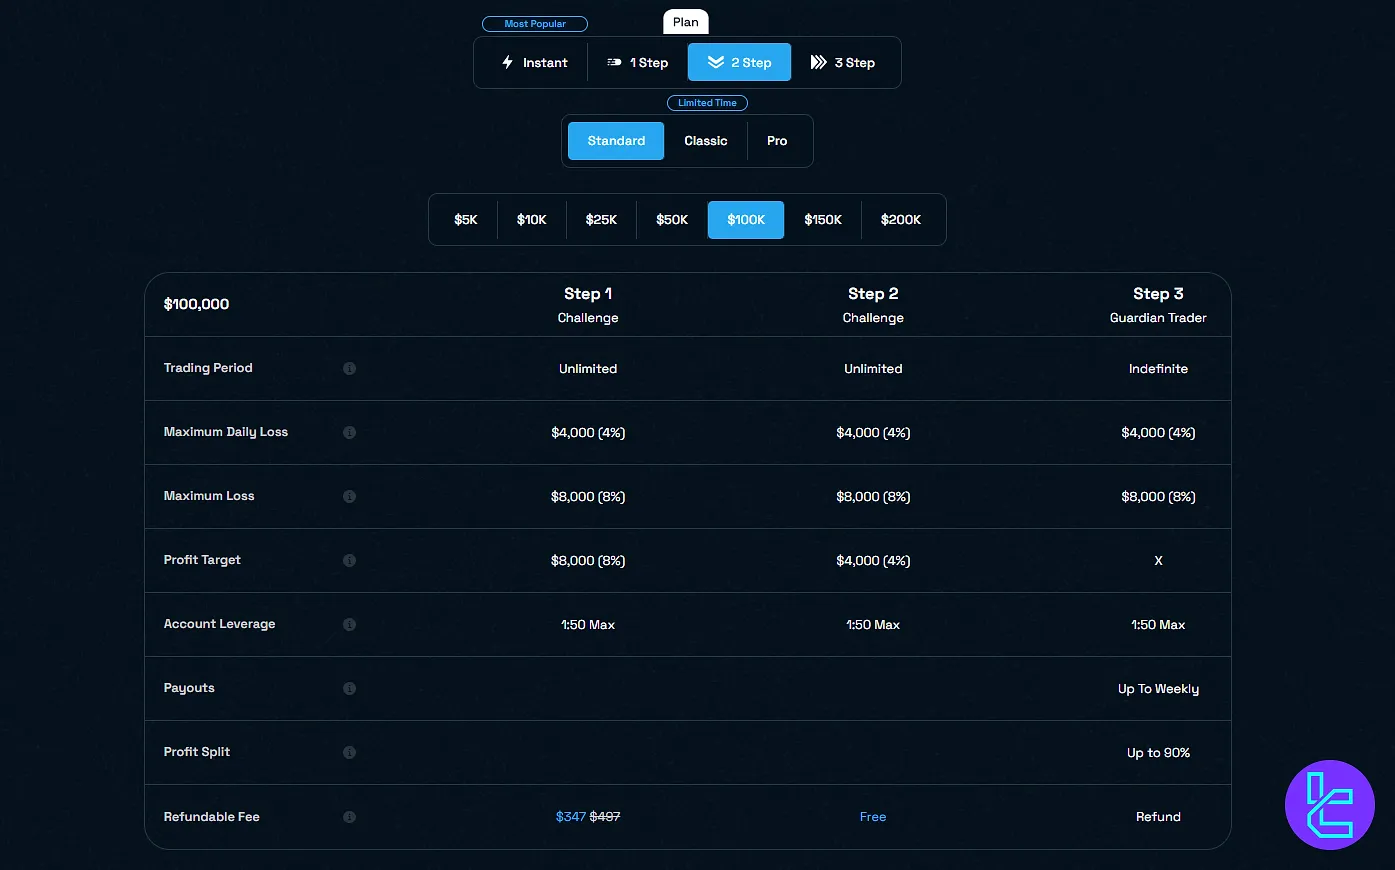Click the info icon beside Account Leverage

(349, 624)
